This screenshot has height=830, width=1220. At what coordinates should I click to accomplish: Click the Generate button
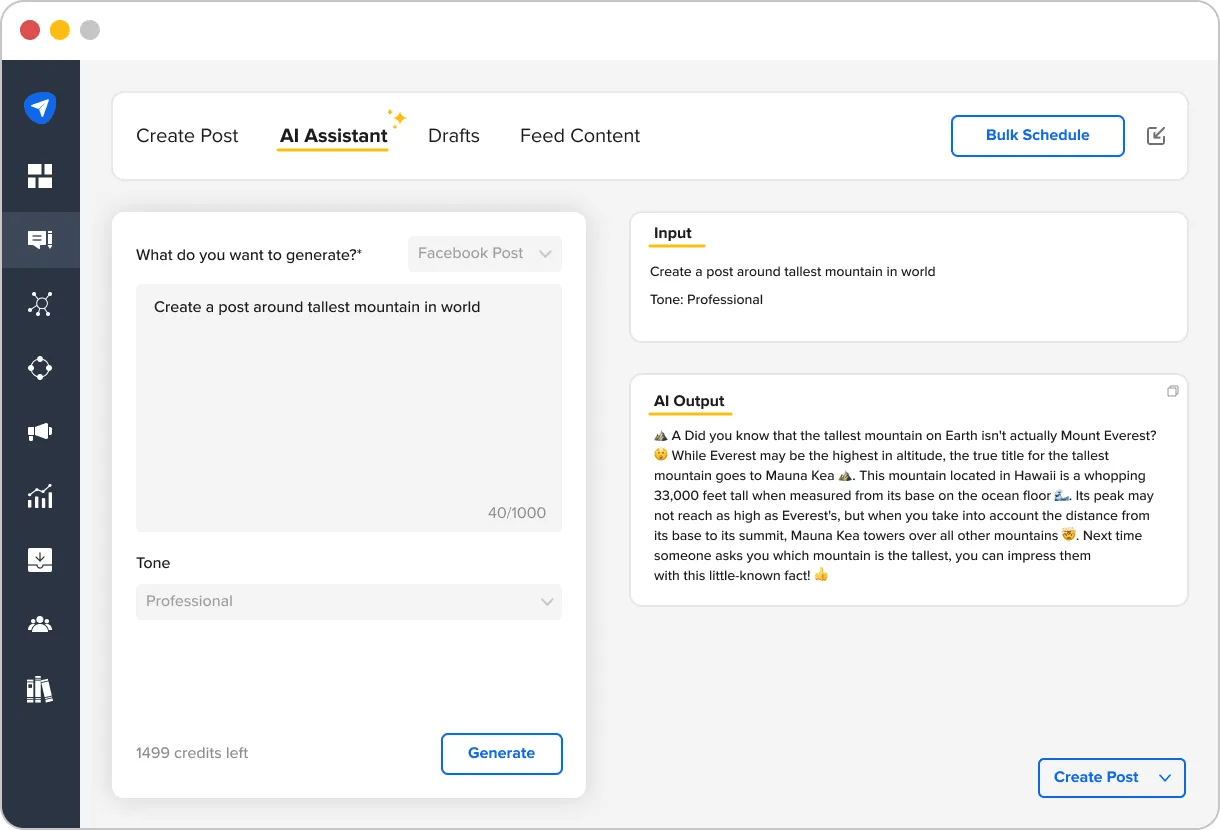(502, 754)
